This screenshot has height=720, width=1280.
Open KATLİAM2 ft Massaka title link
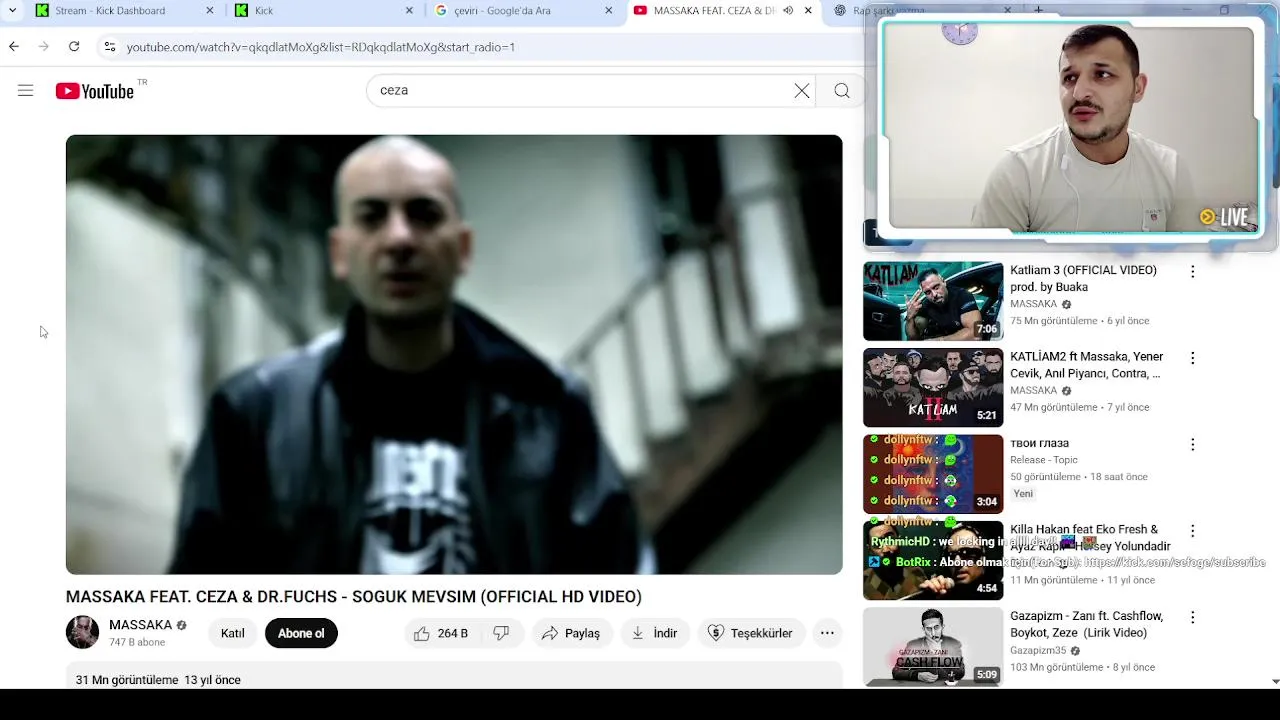pyautogui.click(x=1085, y=365)
